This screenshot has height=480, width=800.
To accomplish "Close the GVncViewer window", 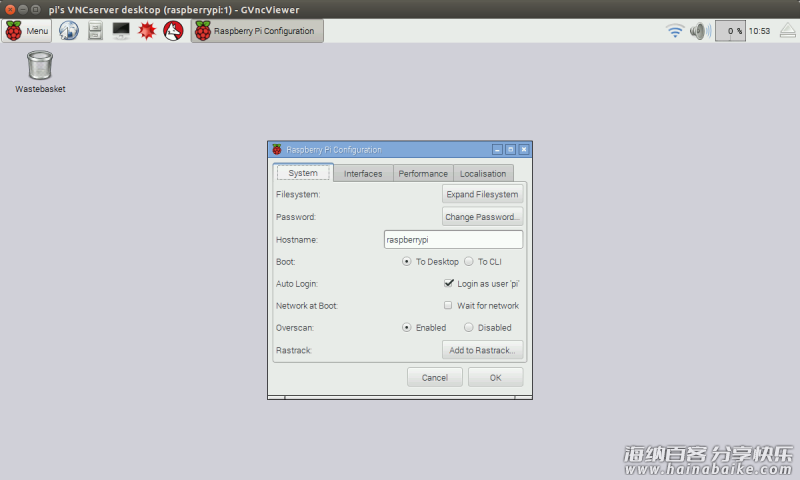I will click(x=10, y=9).
